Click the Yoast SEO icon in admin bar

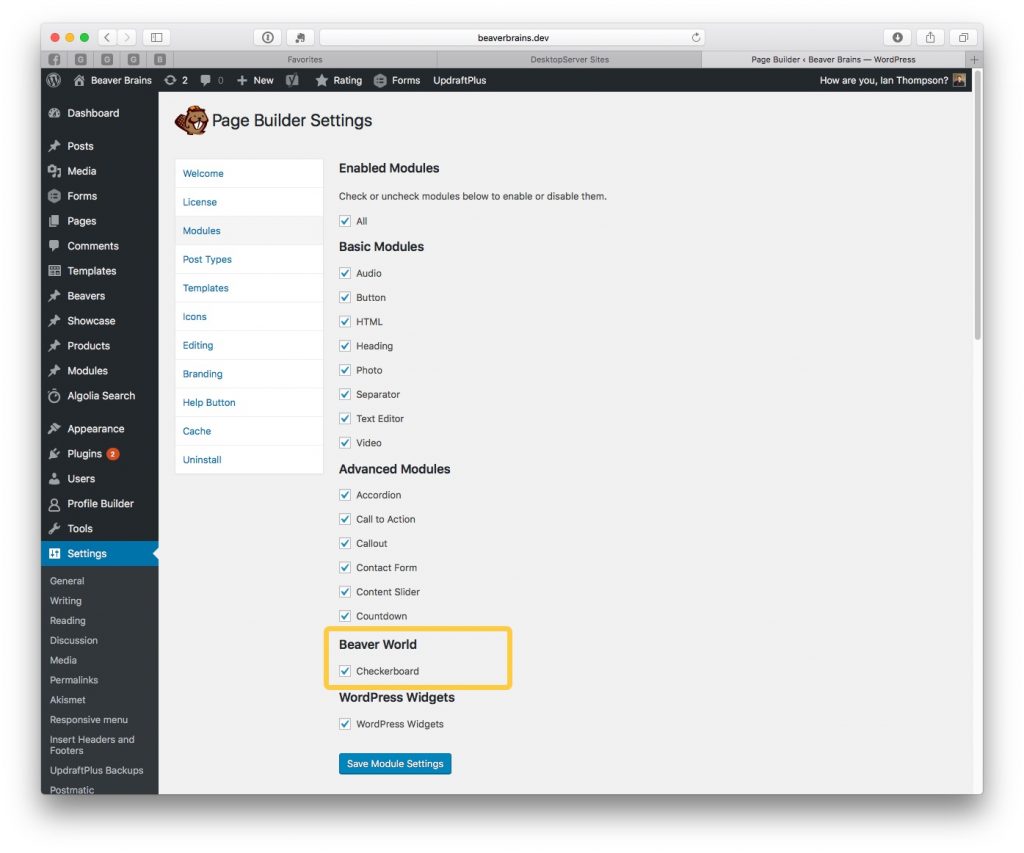tap(293, 80)
